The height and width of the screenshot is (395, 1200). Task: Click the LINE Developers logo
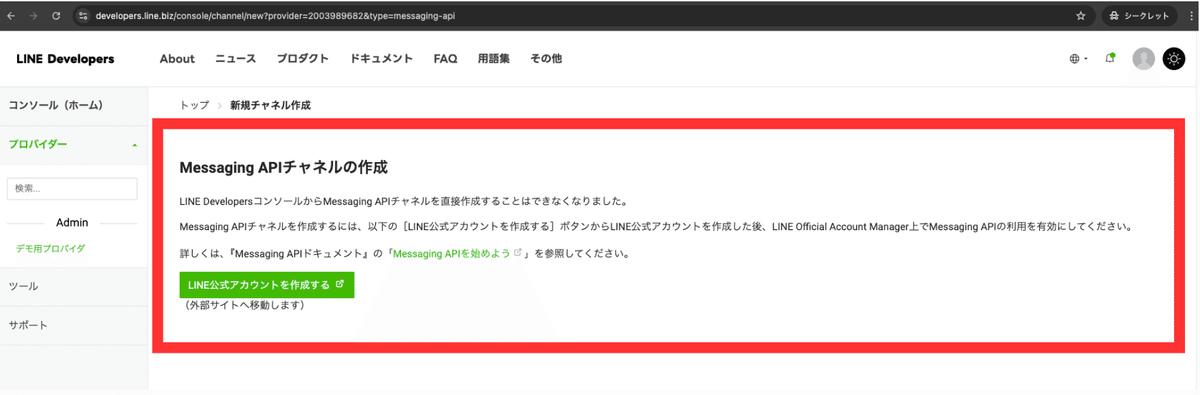(x=65, y=59)
